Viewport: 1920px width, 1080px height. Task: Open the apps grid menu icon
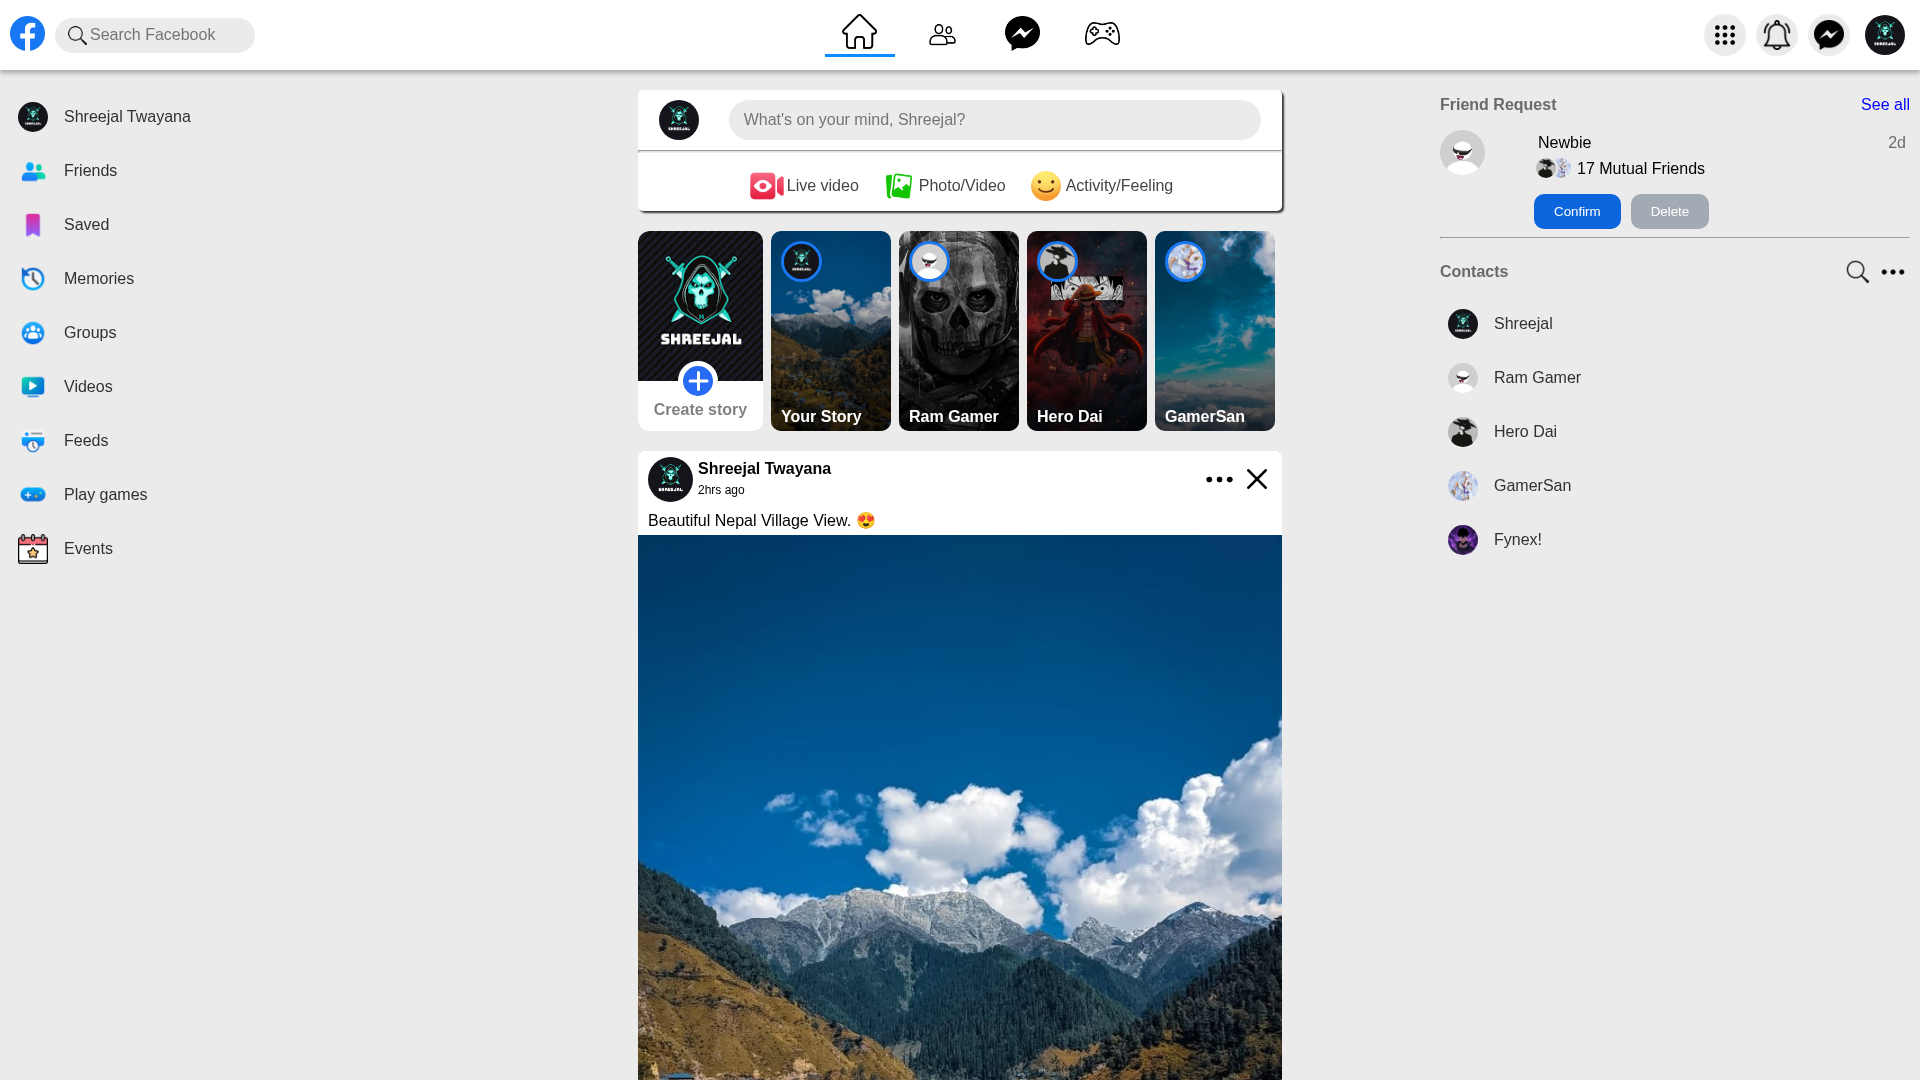point(1724,35)
